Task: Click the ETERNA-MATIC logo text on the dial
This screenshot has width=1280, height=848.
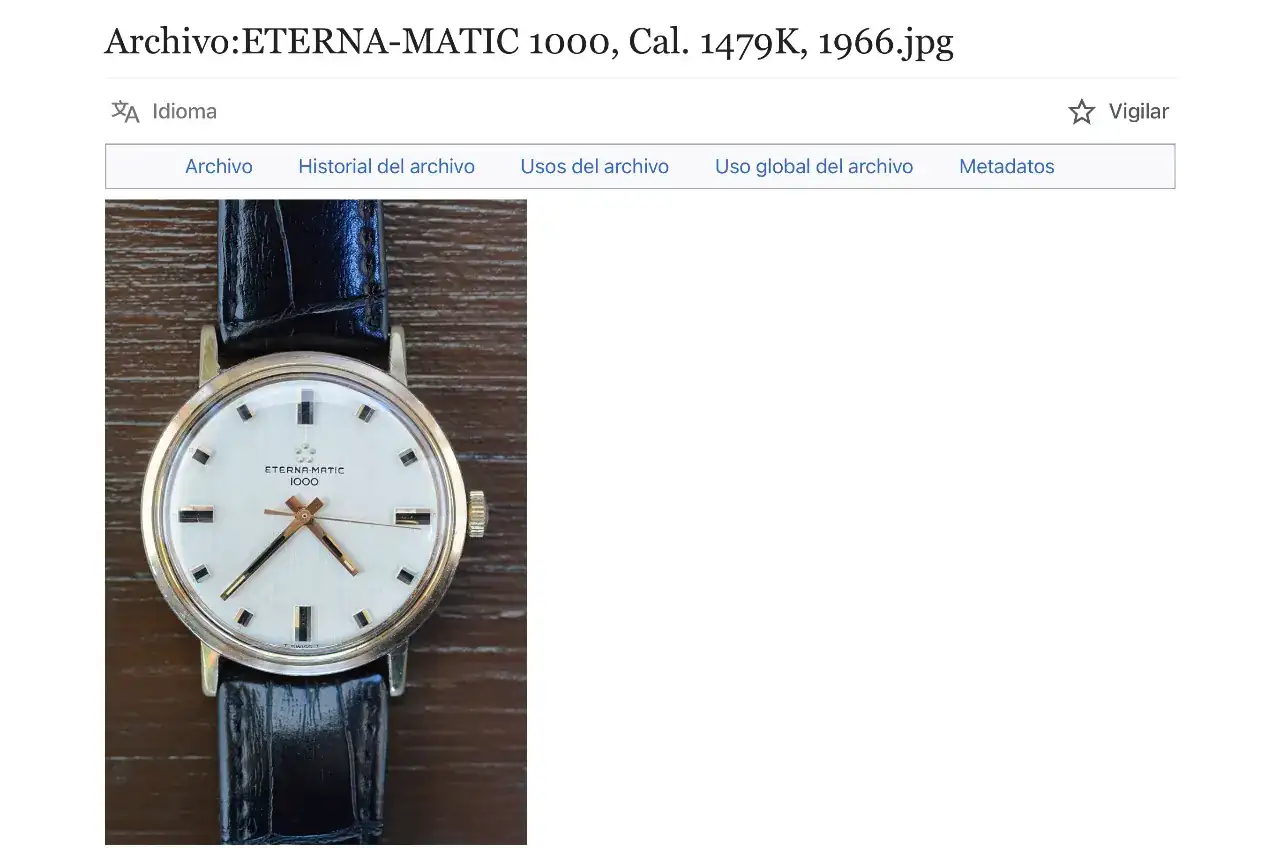Action: point(304,470)
